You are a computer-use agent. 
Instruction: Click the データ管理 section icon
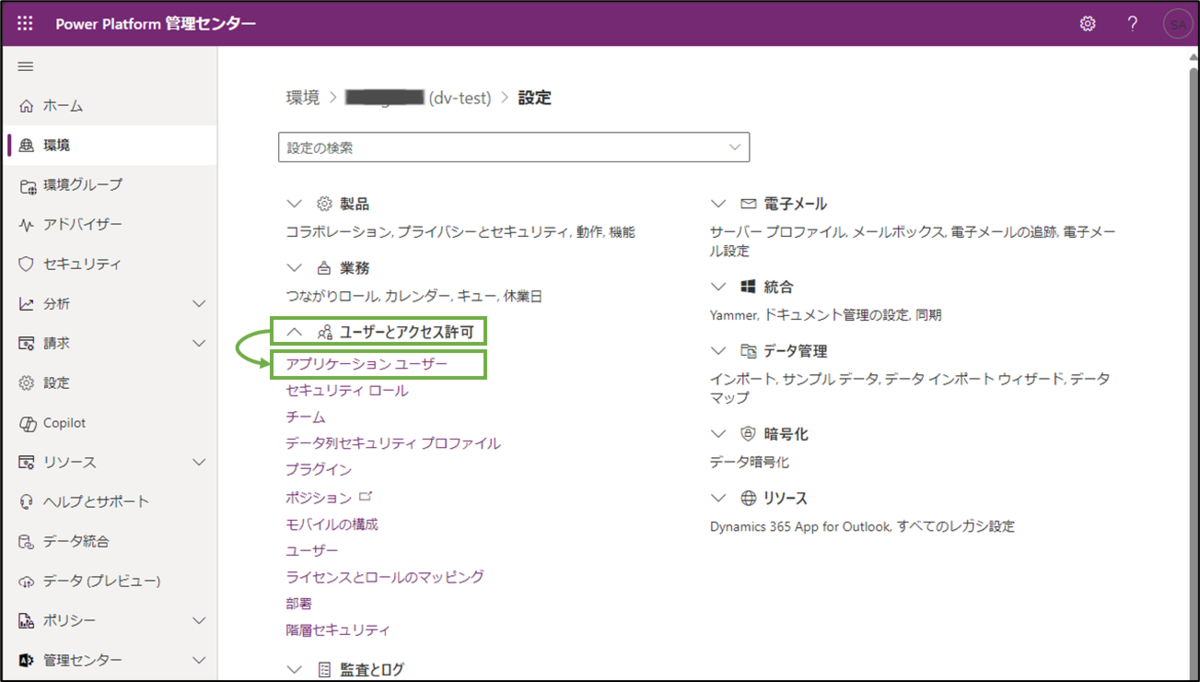(748, 351)
